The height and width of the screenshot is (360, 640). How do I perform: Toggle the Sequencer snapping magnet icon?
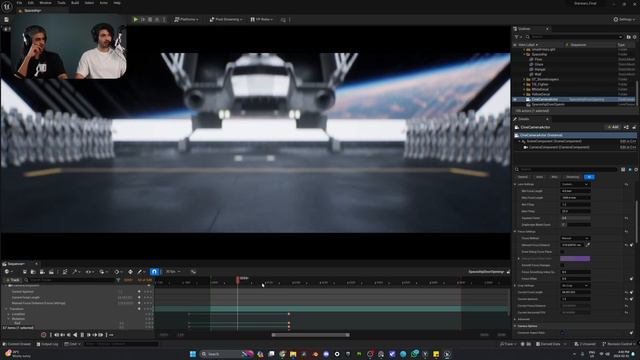click(154, 271)
